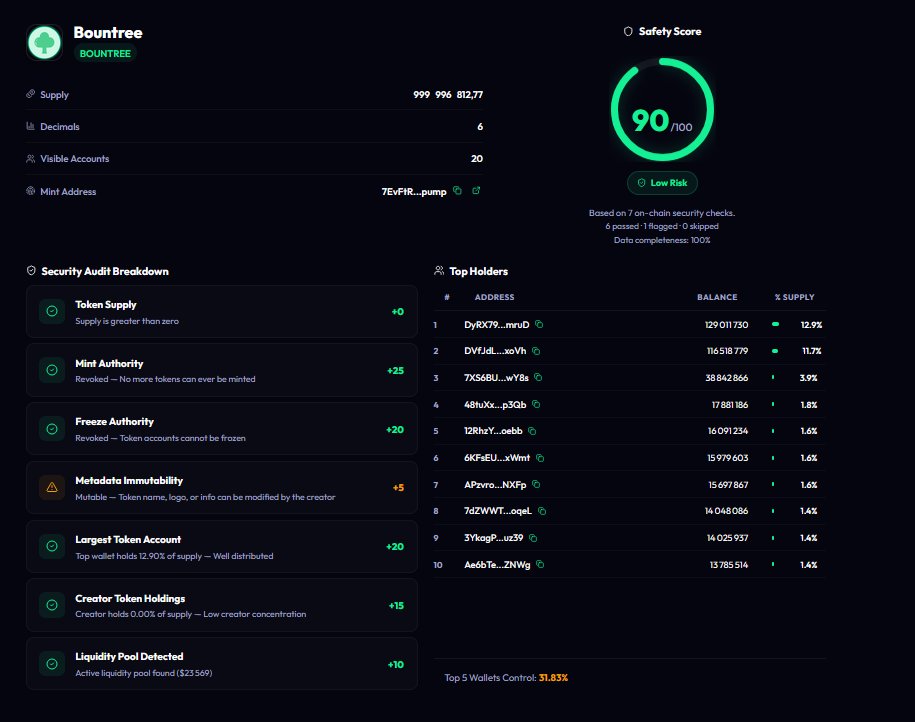The height and width of the screenshot is (722, 915).
Task: Select the Freeze Authority audit card
Action: [222, 429]
